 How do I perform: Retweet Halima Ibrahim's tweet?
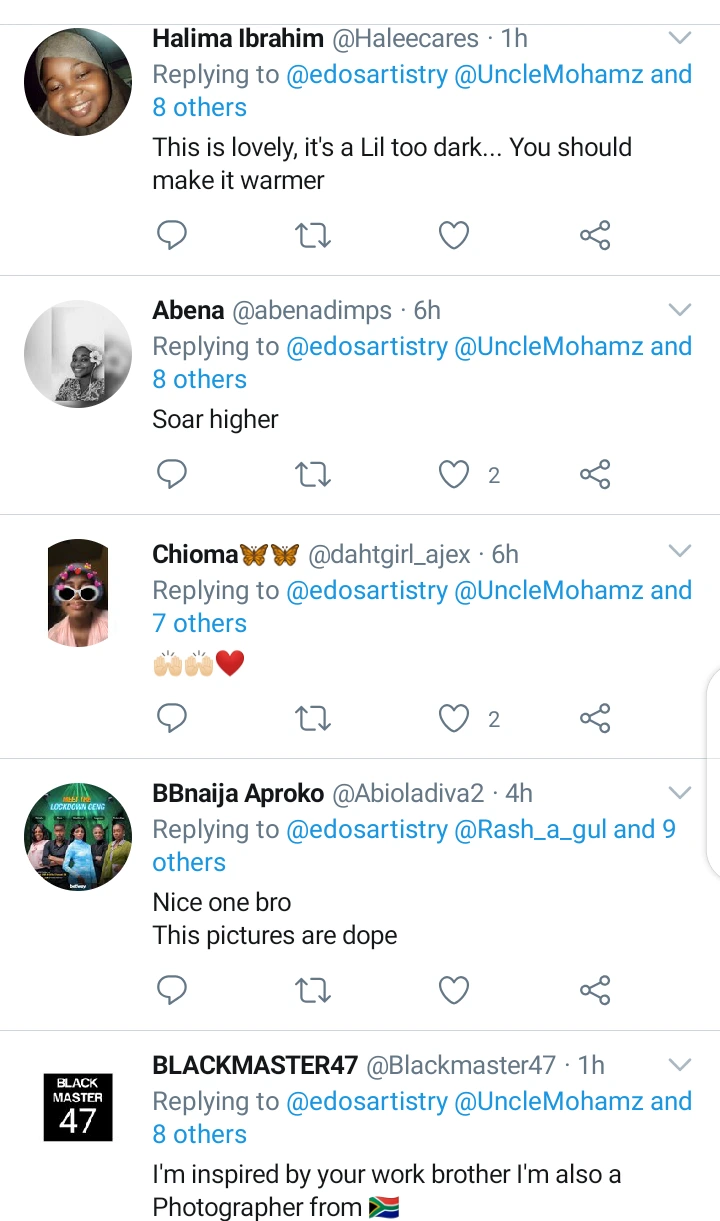313,236
